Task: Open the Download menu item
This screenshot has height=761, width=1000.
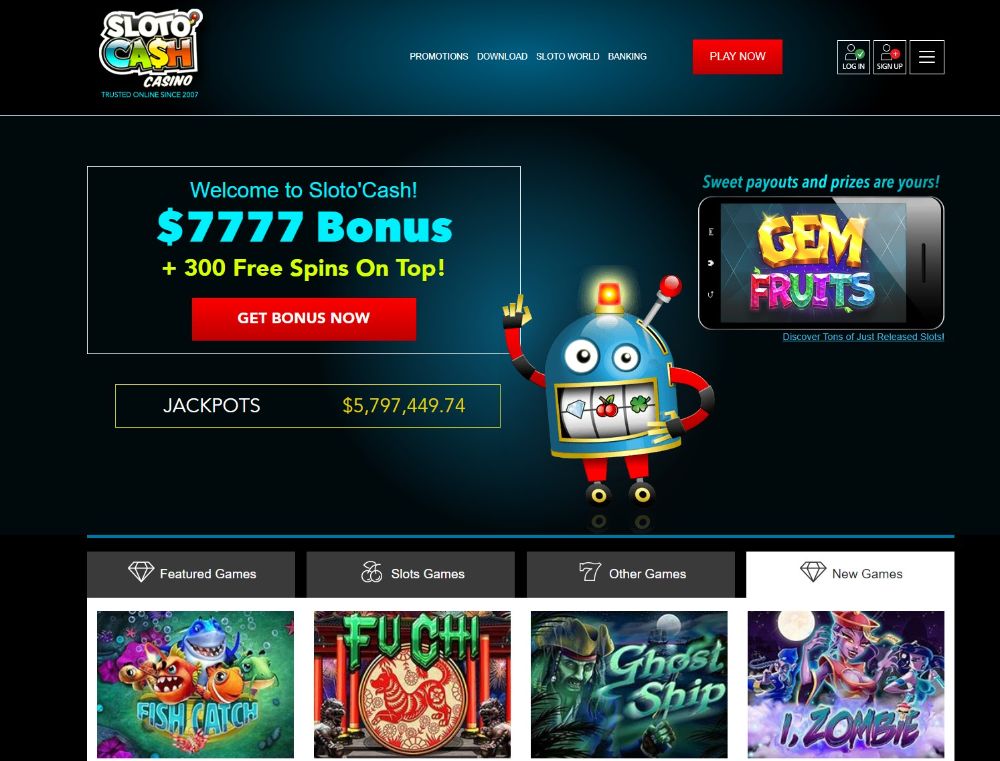Action: coord(502,56)
